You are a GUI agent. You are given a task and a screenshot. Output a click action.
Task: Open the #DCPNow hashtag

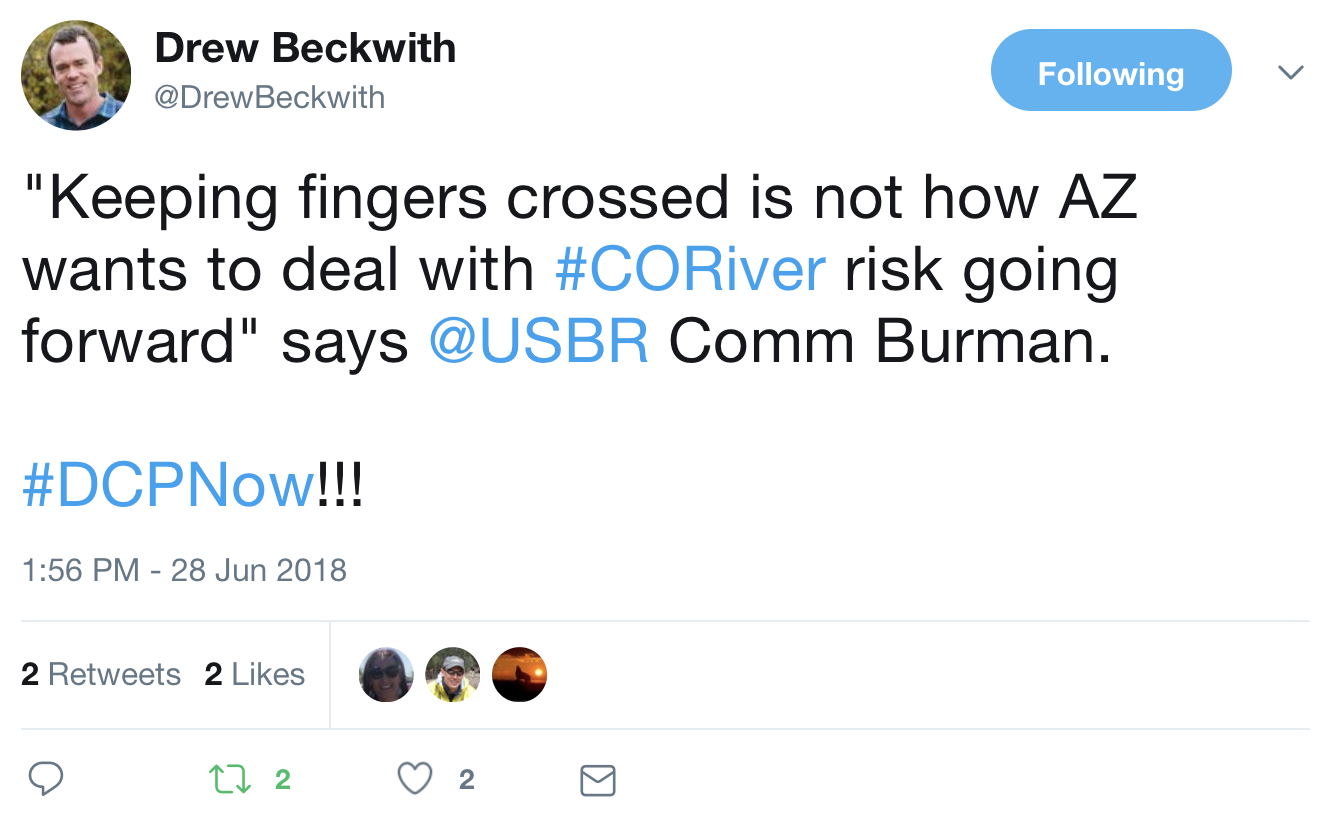tap(168, 486)
